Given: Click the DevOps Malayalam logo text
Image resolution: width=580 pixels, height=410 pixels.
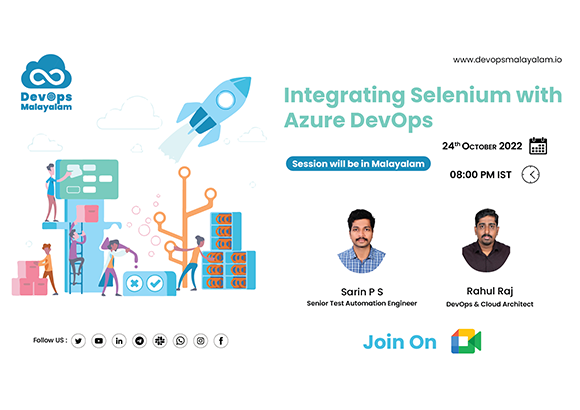Looking at the screenshot, I should [x=46, y=102].
